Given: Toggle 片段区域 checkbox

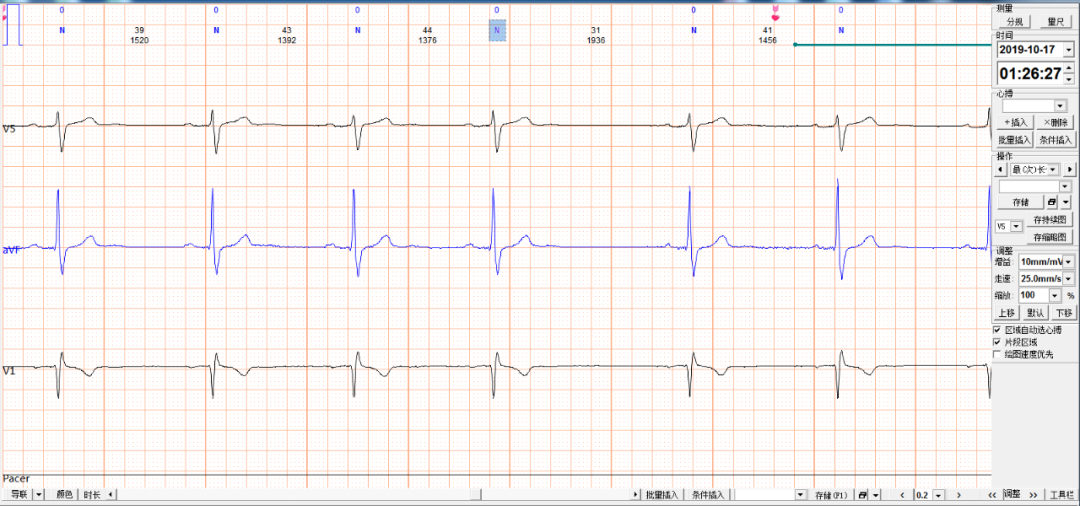Looking at the screenshot, I should 997,342.
